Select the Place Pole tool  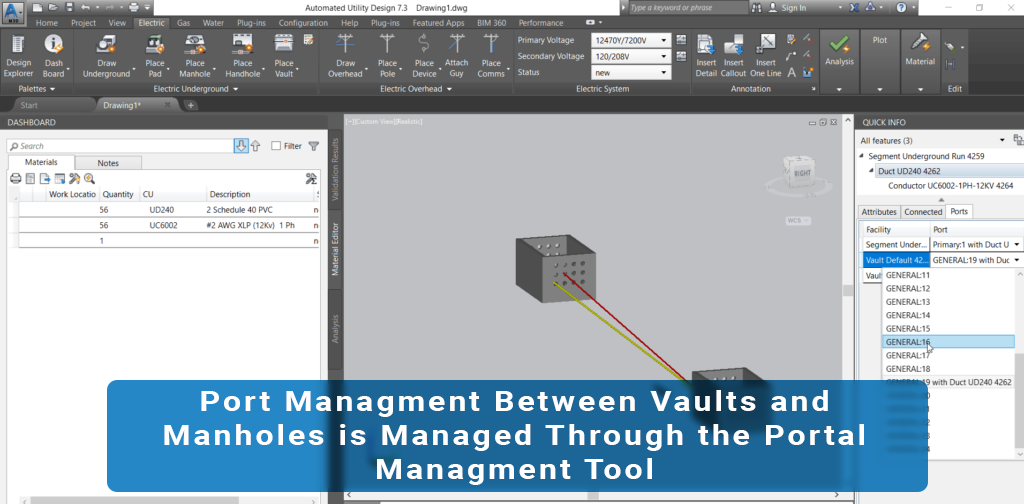click(x=387, y=55)
